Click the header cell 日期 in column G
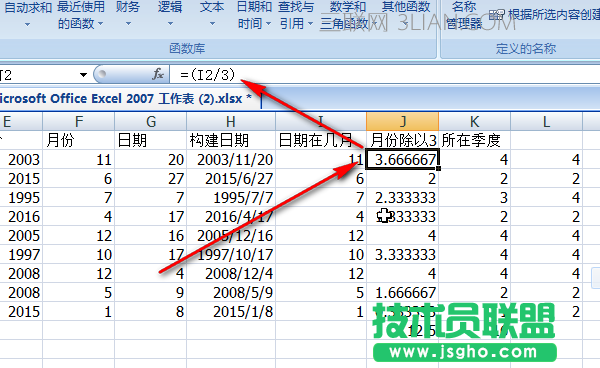The image size is (600, 368). click(150, 140)
